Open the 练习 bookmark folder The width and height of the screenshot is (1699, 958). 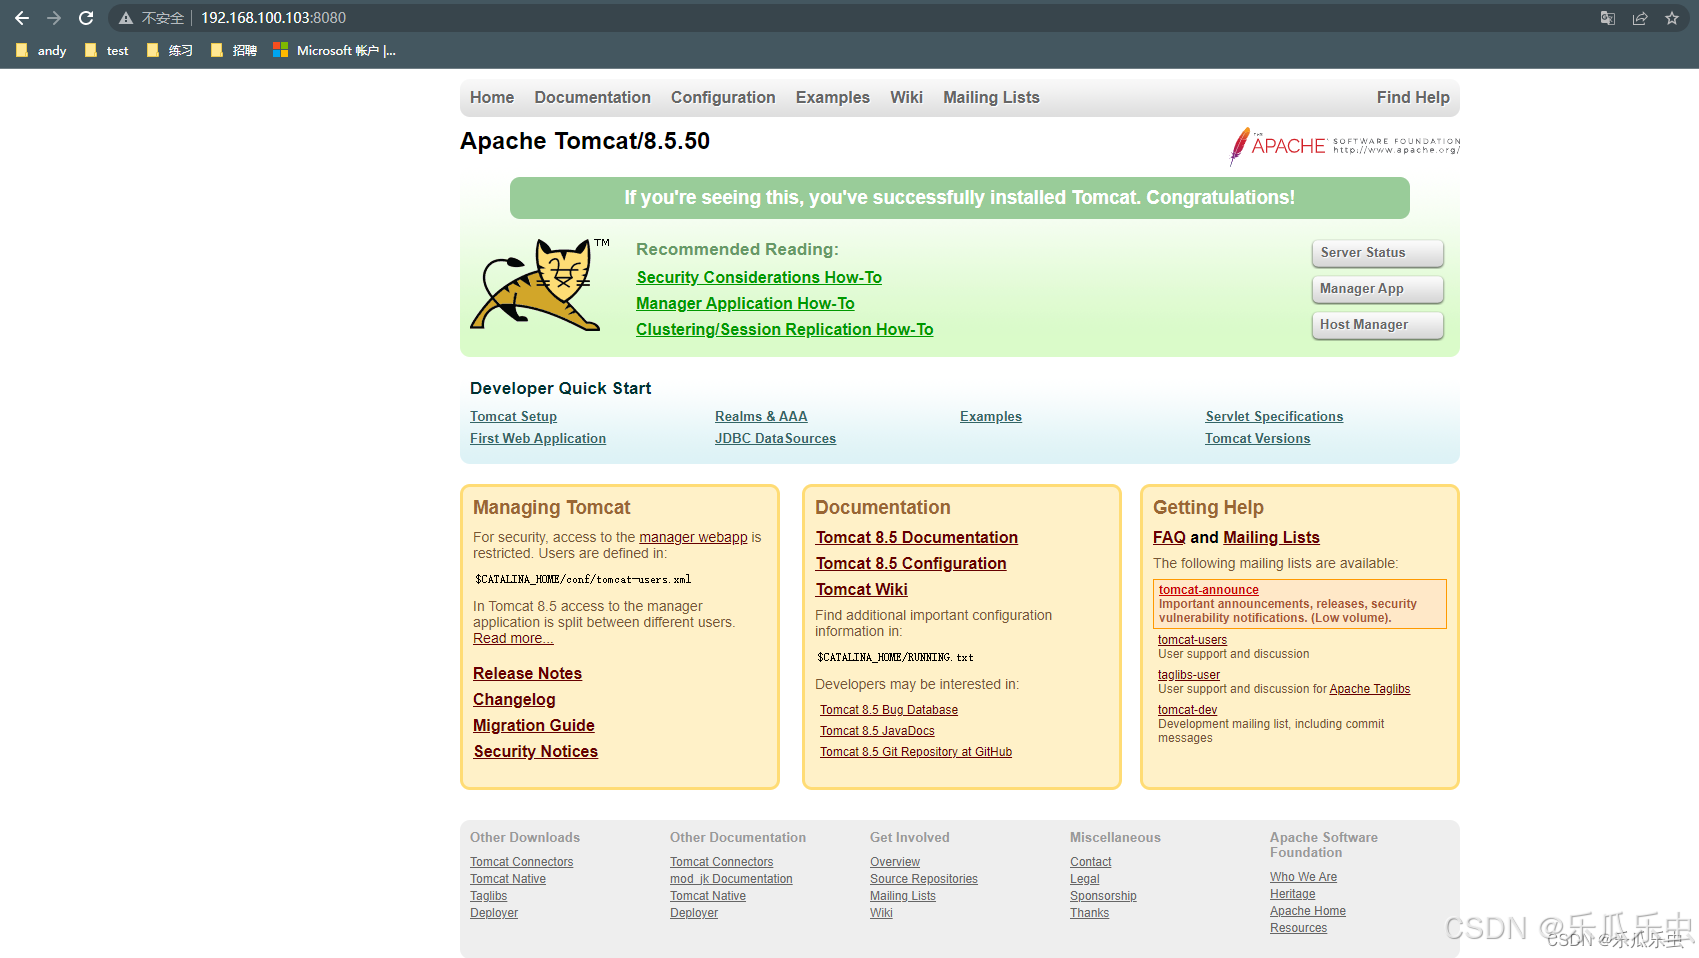point(169,50)
